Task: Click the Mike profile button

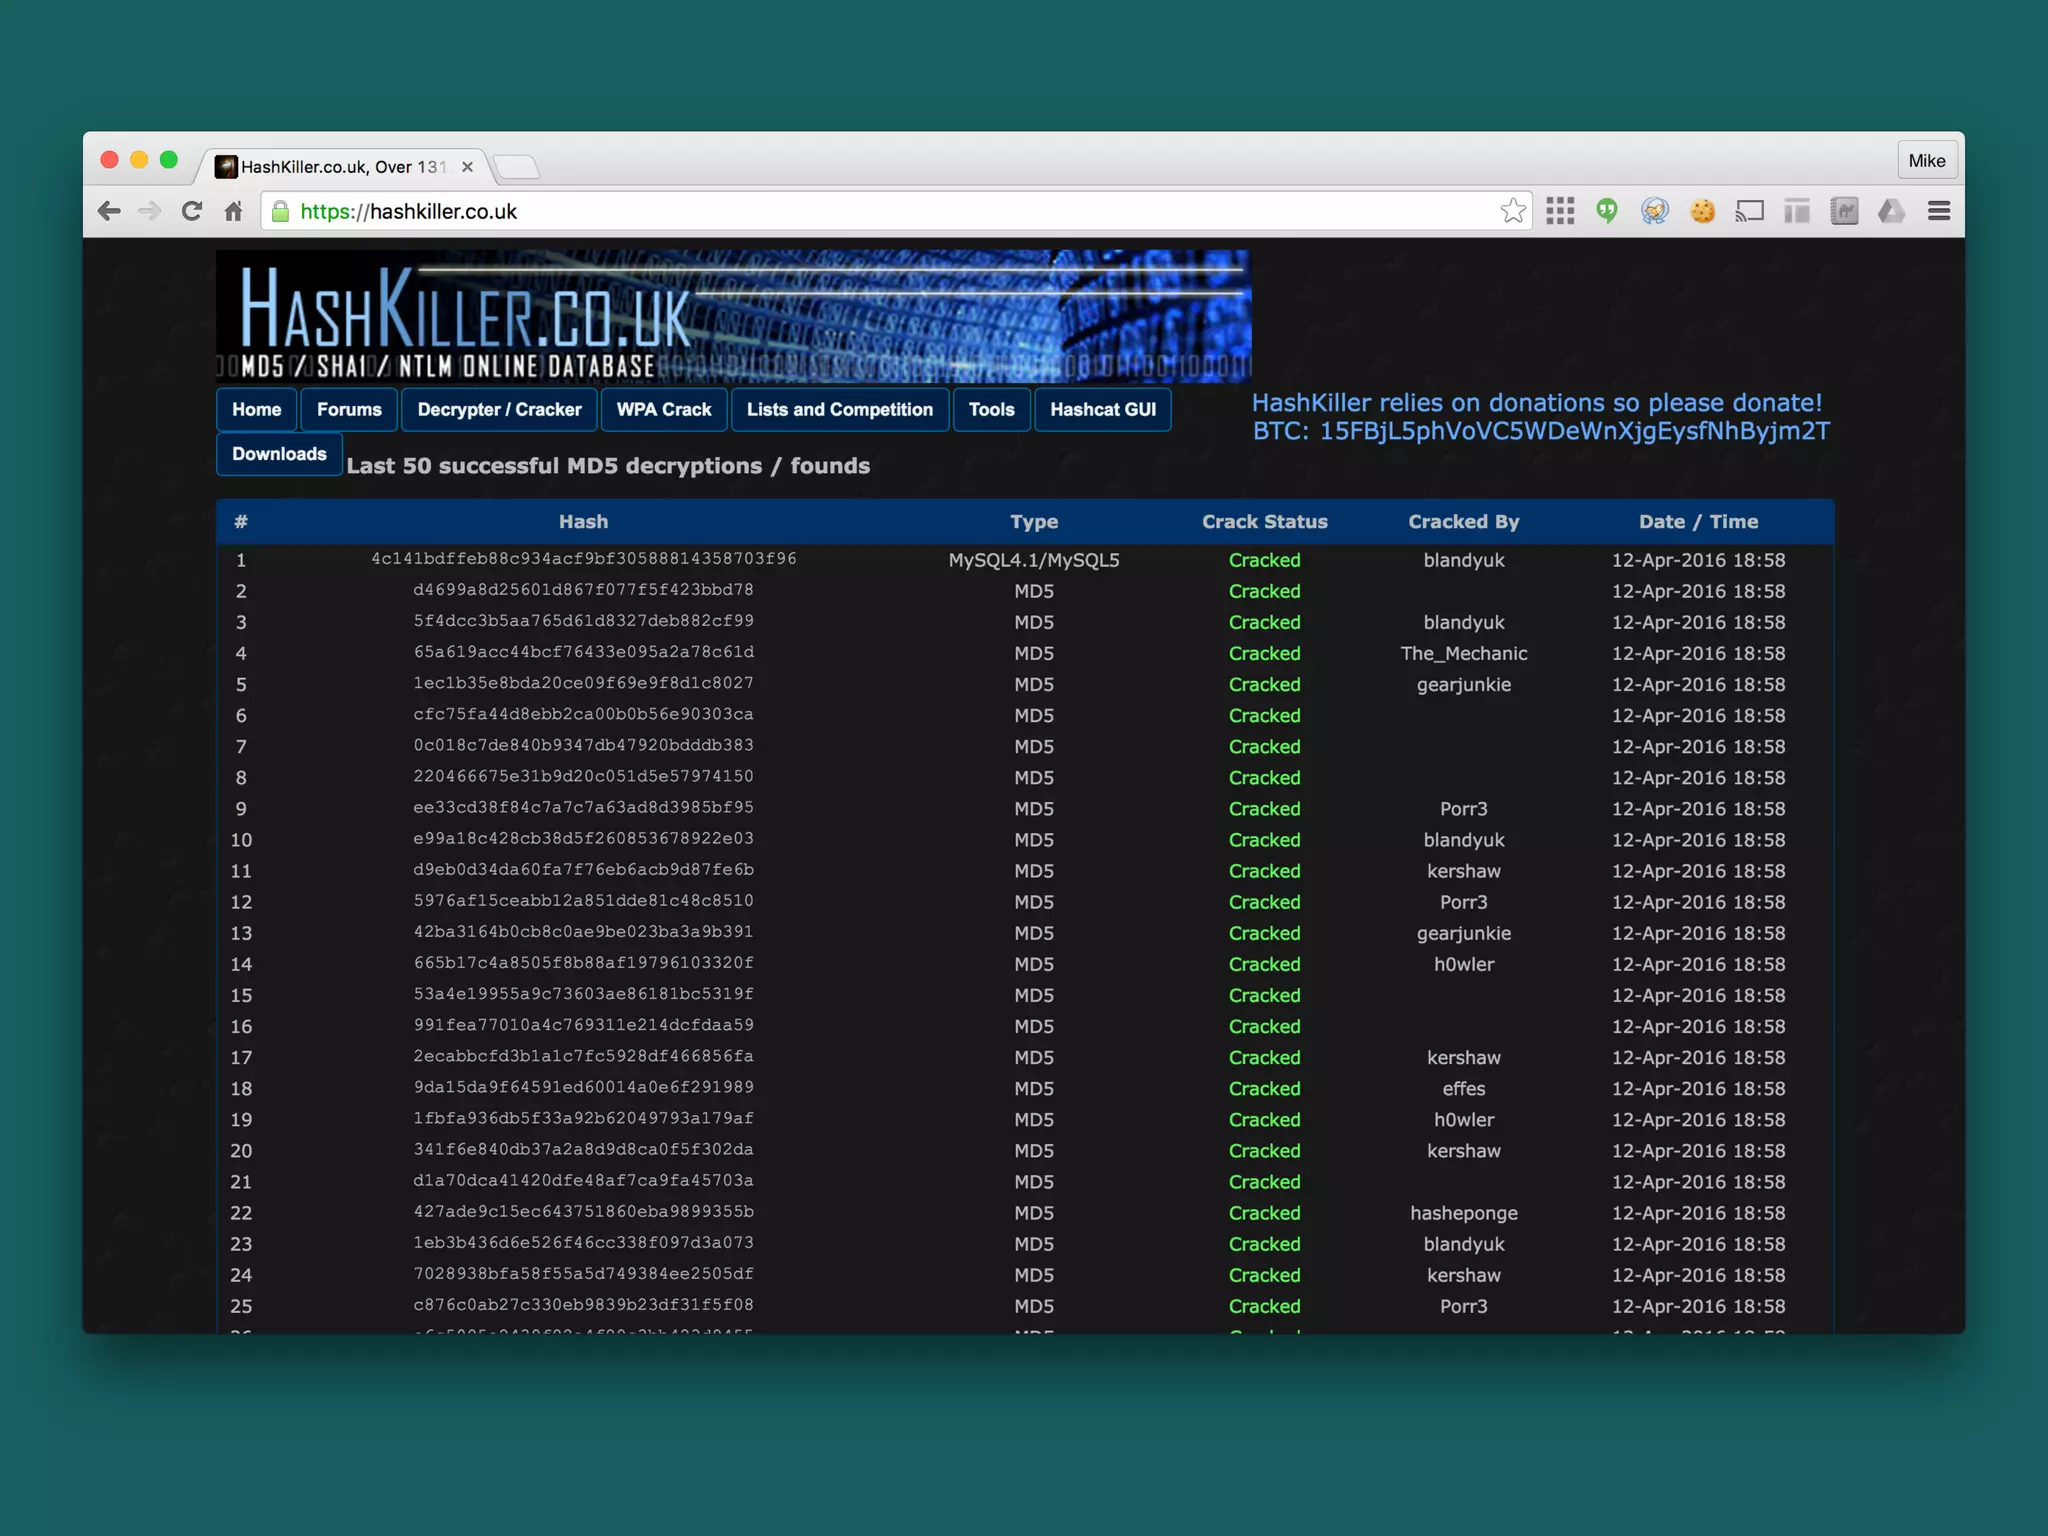Action: [1926, 161]
